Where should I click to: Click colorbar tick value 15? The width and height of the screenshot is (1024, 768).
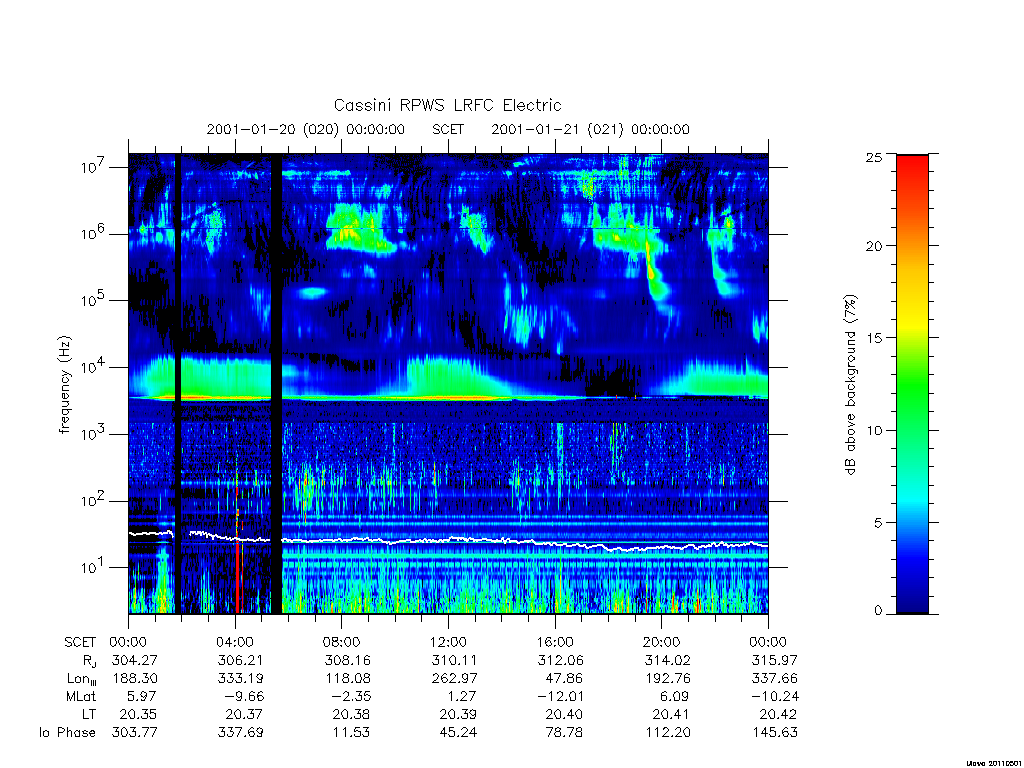(874, 338)
